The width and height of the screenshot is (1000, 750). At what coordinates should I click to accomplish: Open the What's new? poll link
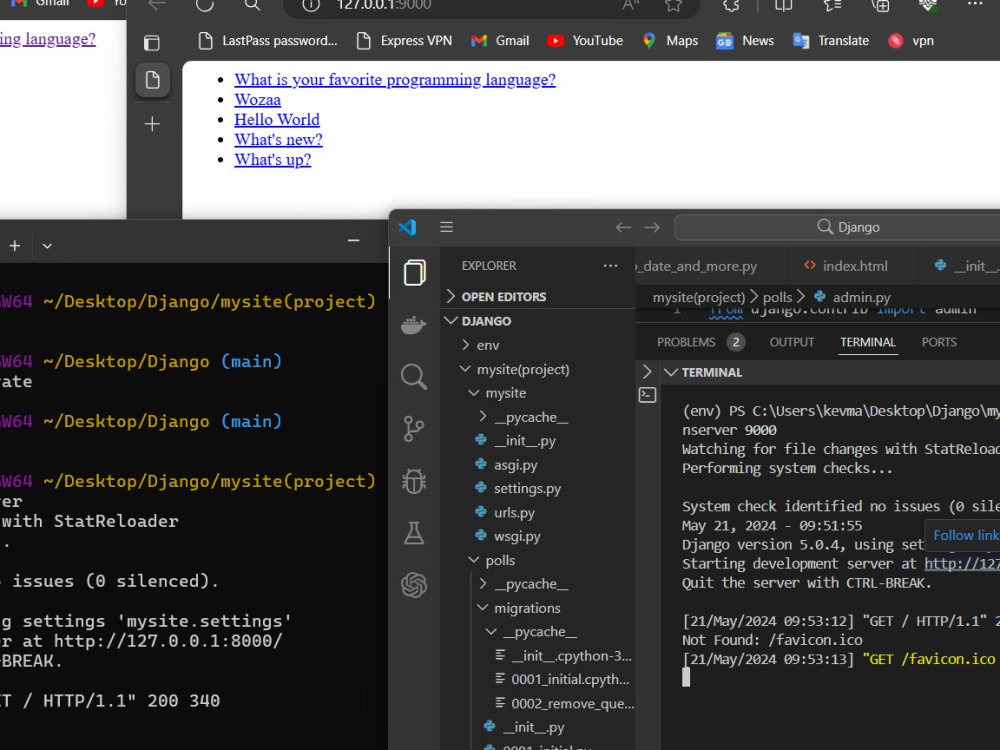tap(278, 139)
